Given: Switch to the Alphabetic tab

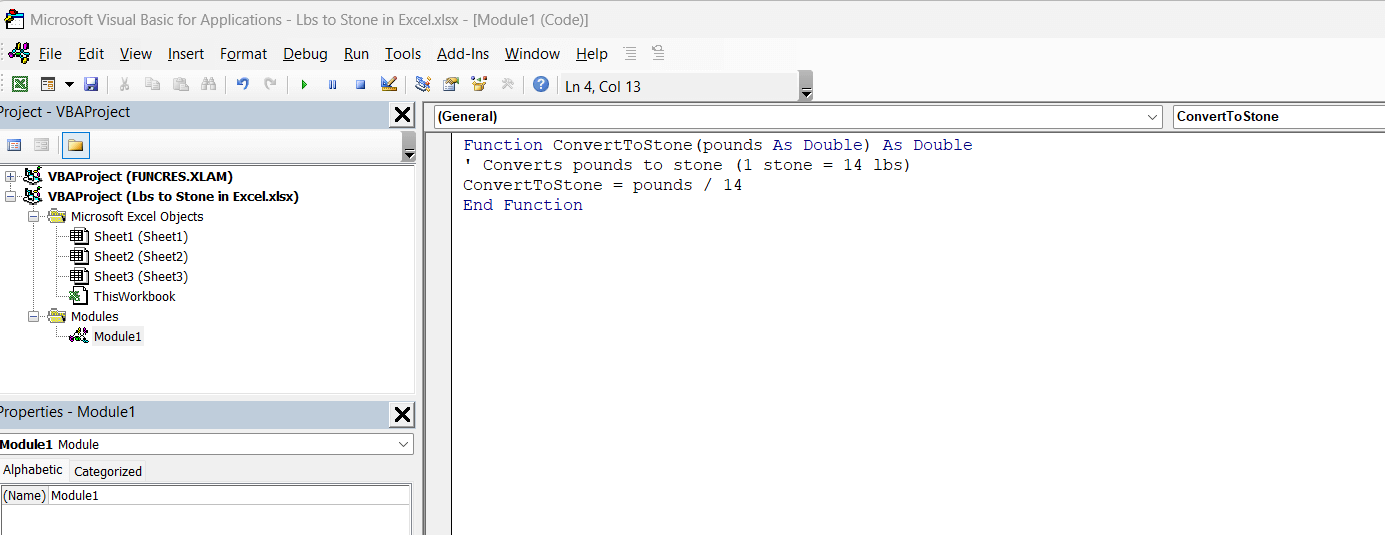Looking at the screenshot, I should tap(33, 470).
